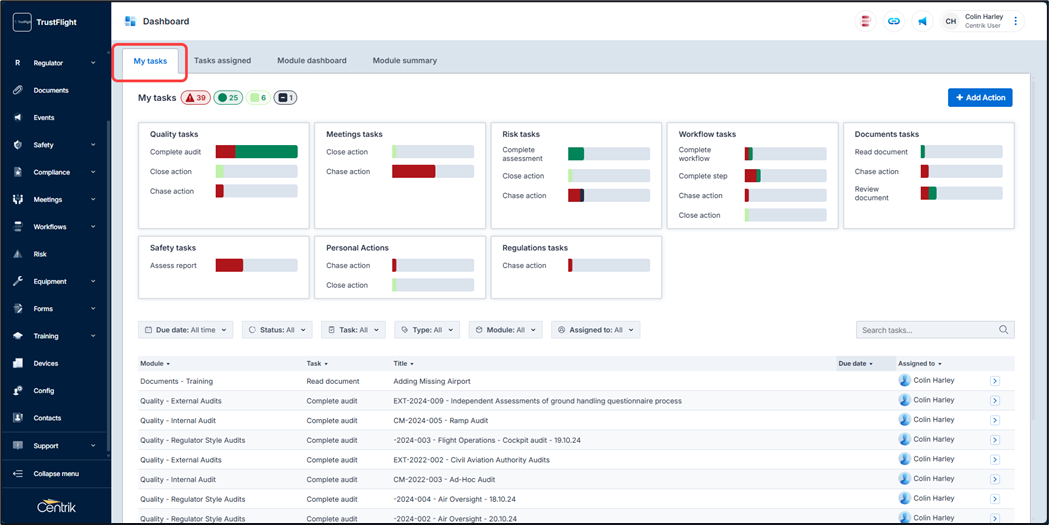Open the Type filter dropdown
This screenshot has height=525, width=1049.
[x=427, y=330]
